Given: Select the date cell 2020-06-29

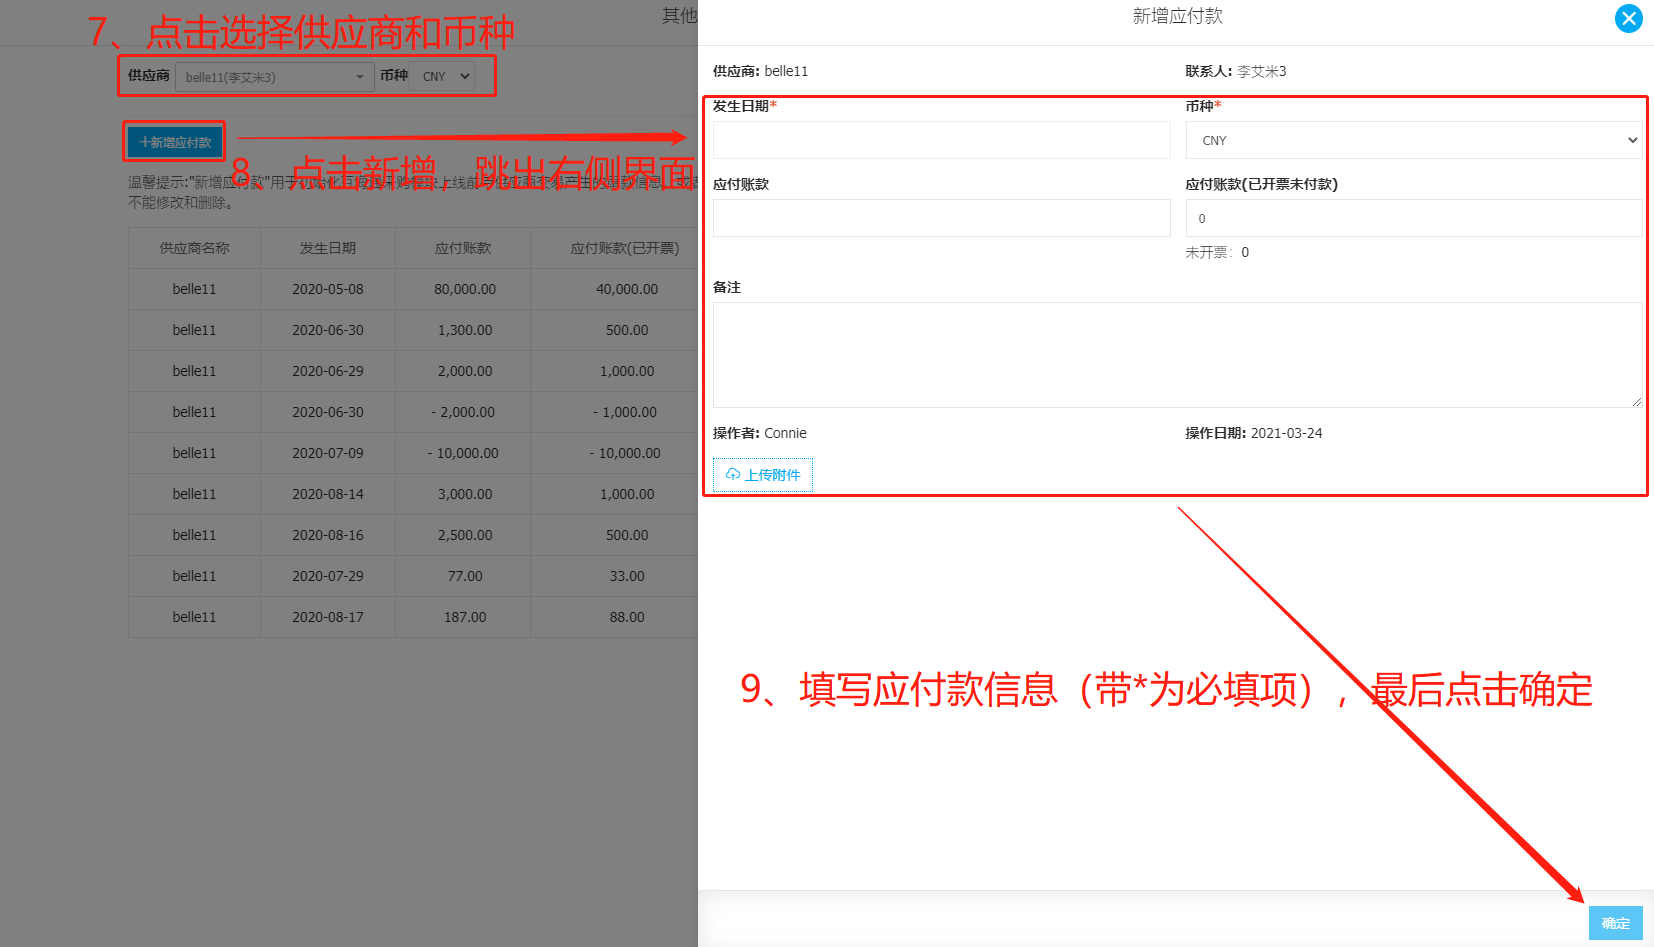Looking at the screenshot, I should (328, 371).
